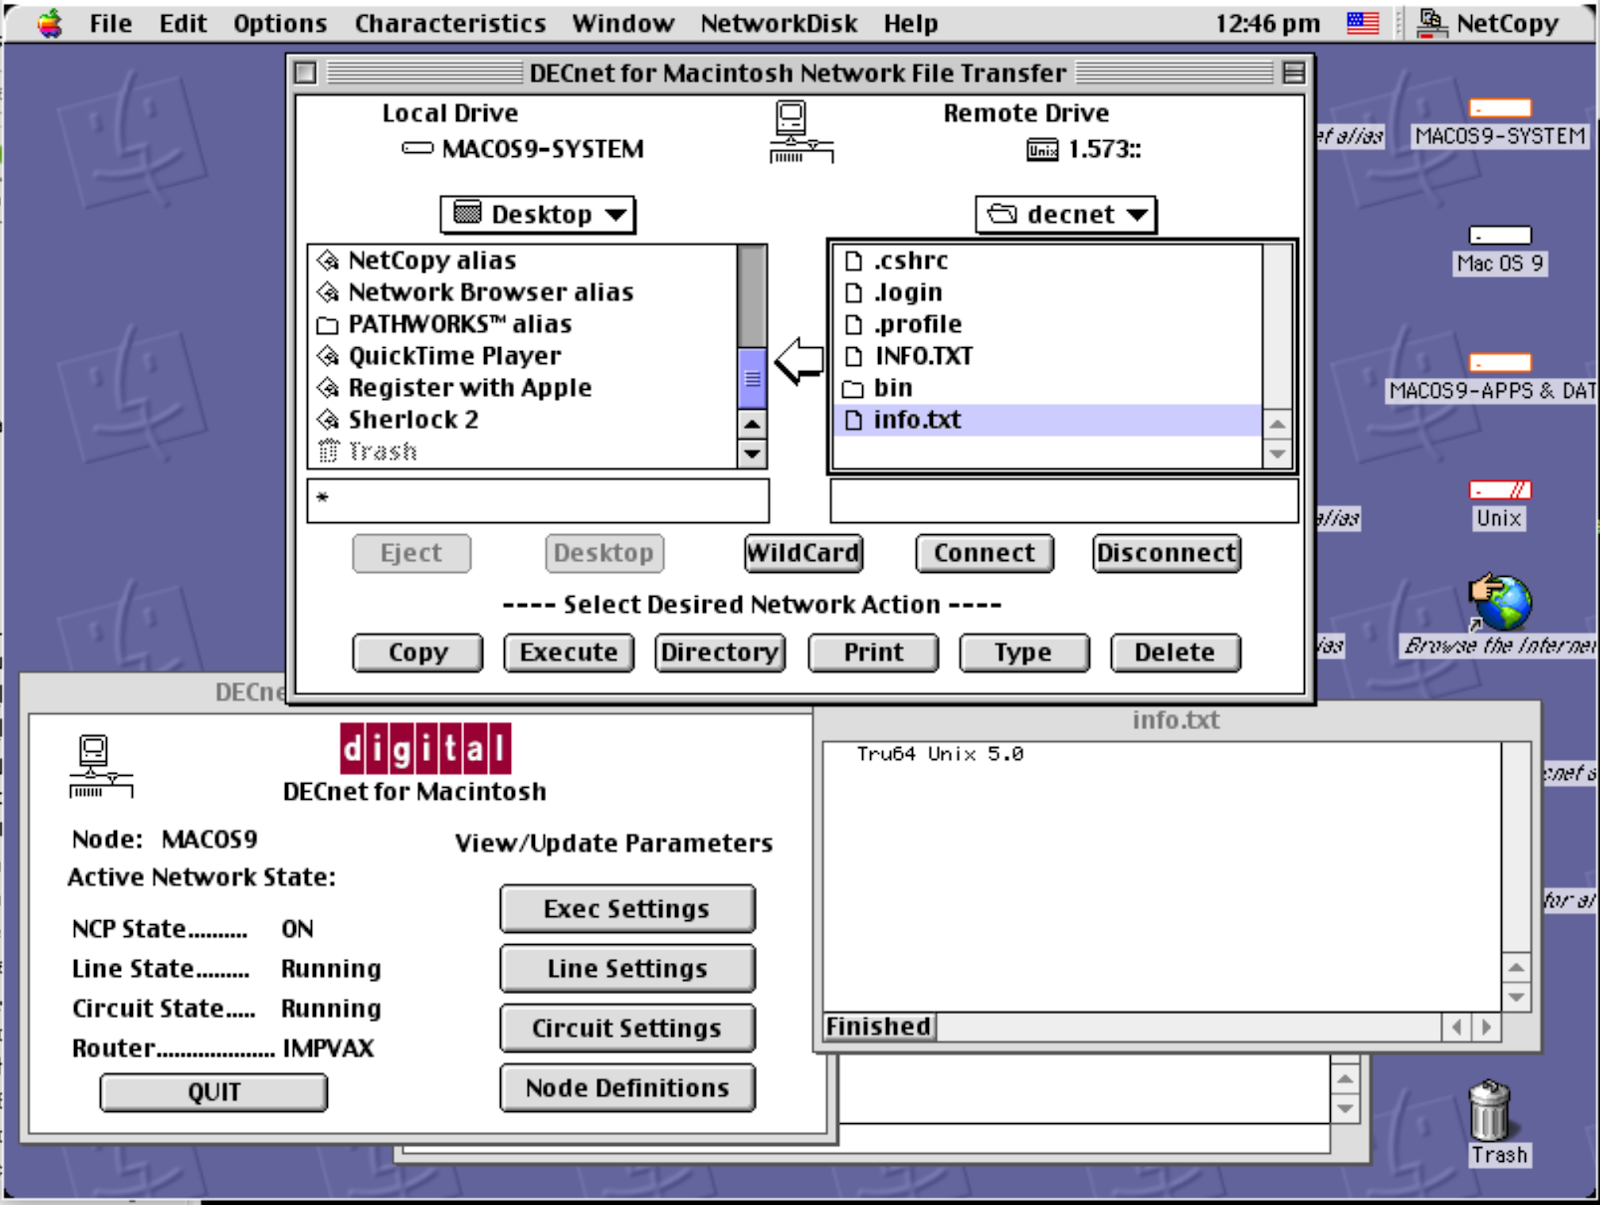Click the 'Tru64 Unix 5.0' text in info.txt window
The width and height of the screenshot is (1600, 1205).
tap(939, 754)
